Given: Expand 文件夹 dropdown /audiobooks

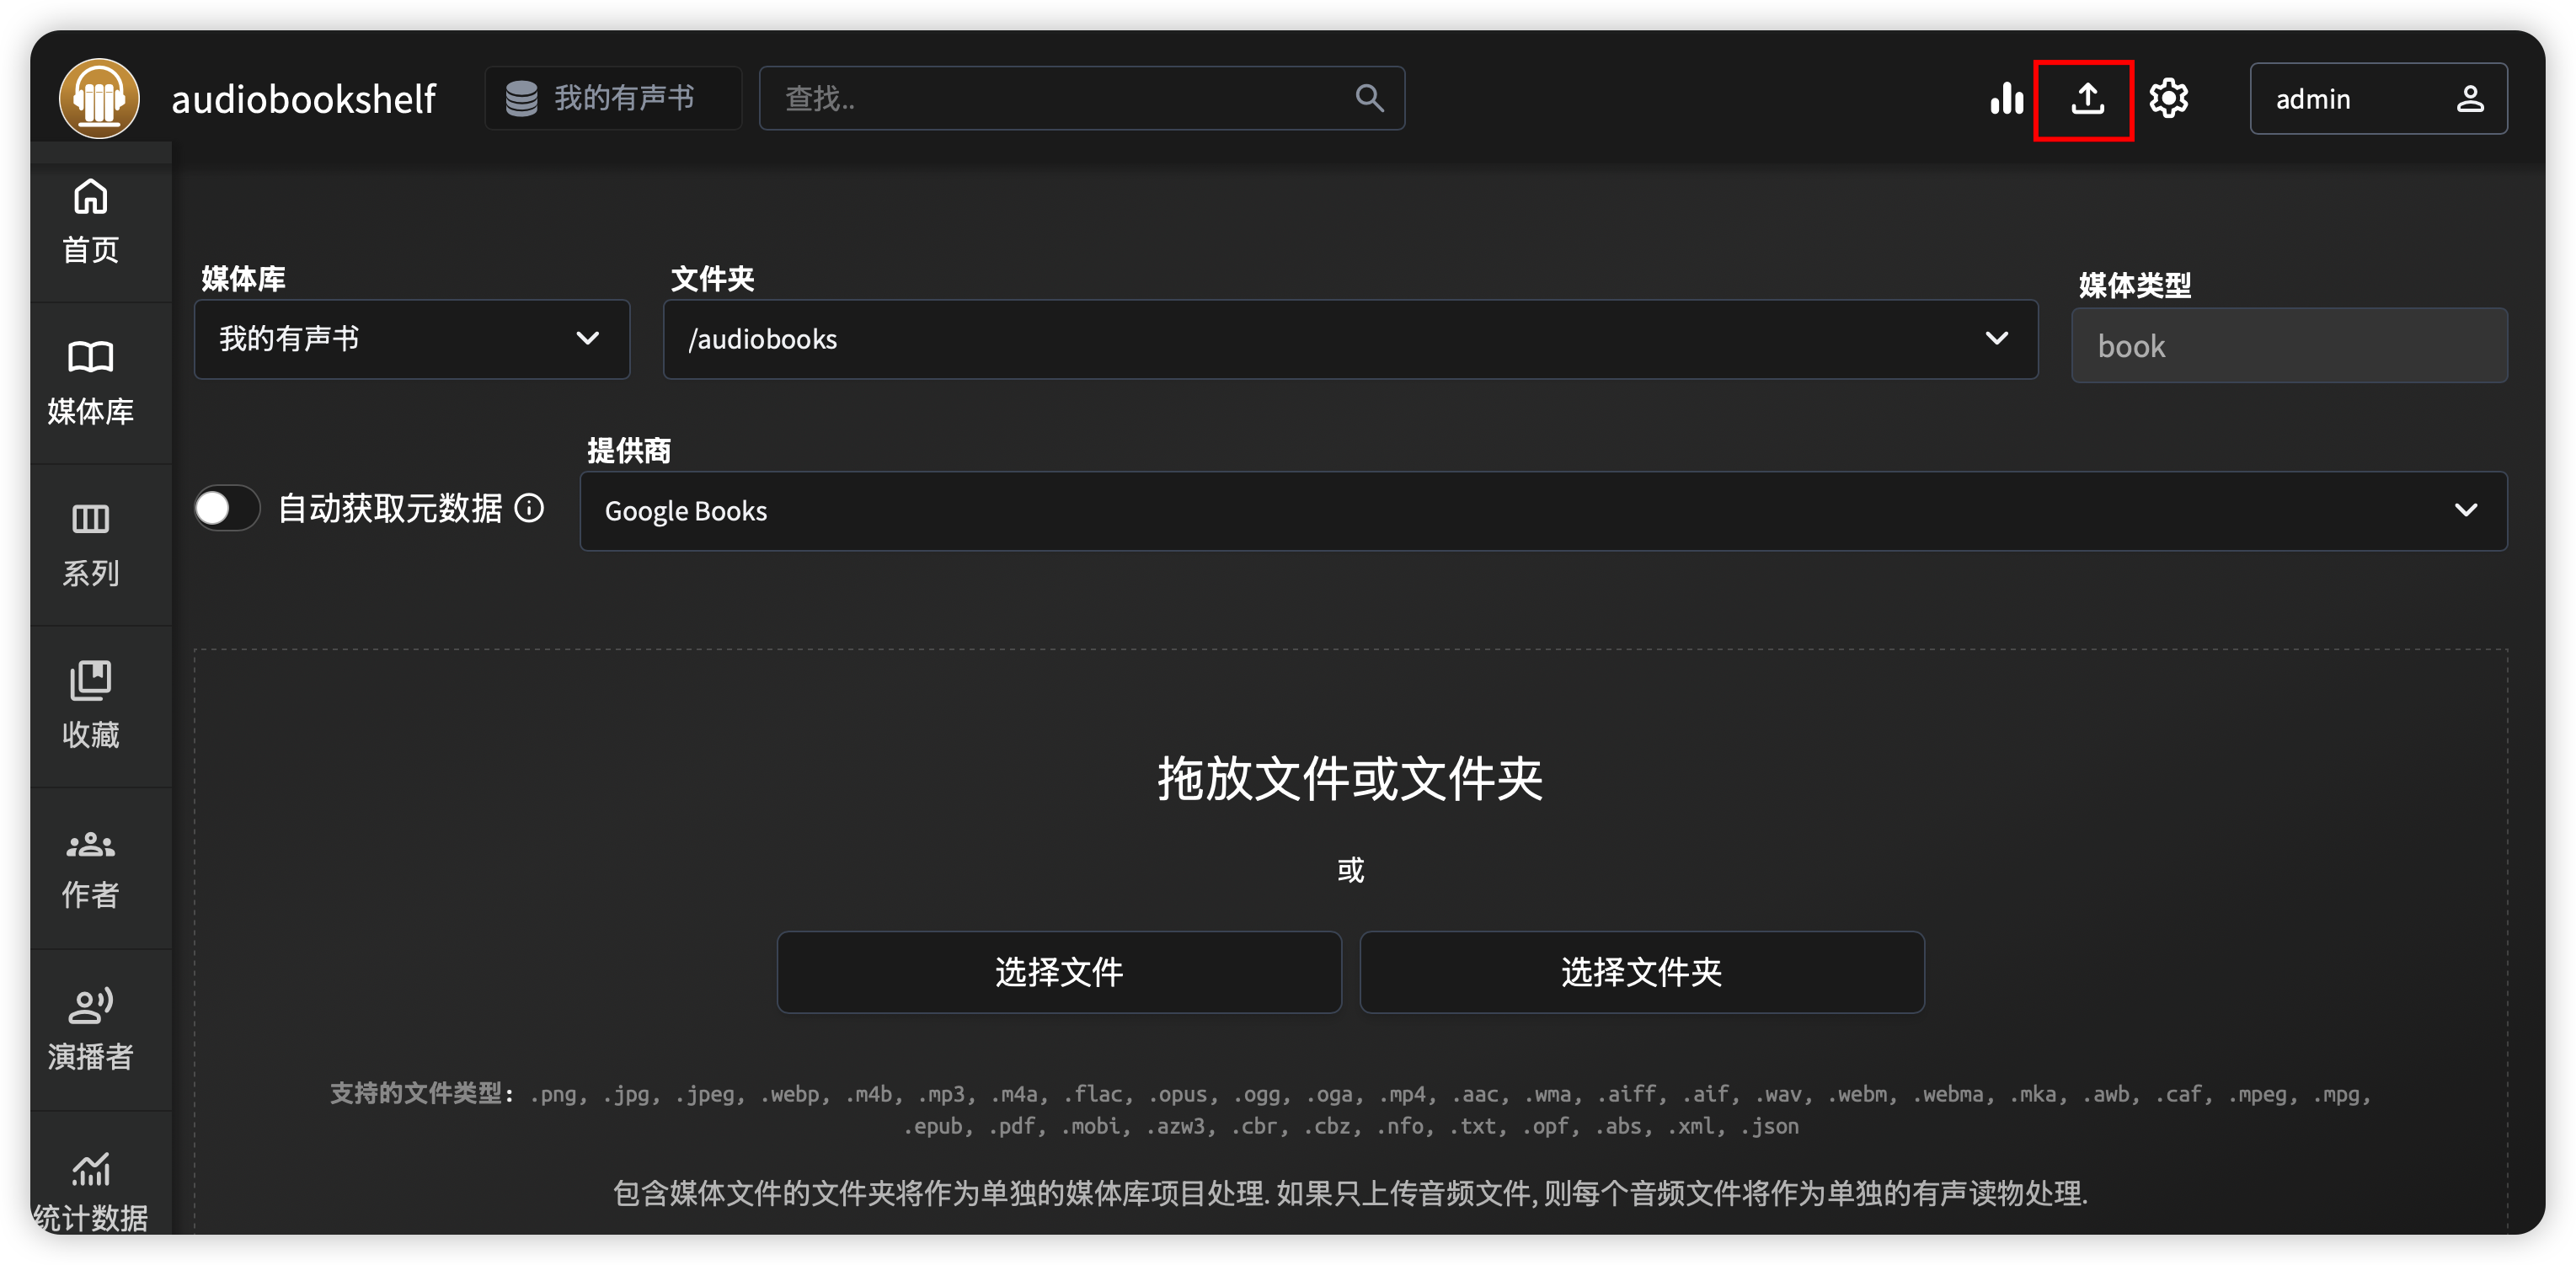Looking at the screenshot, I should point(1349,339).
